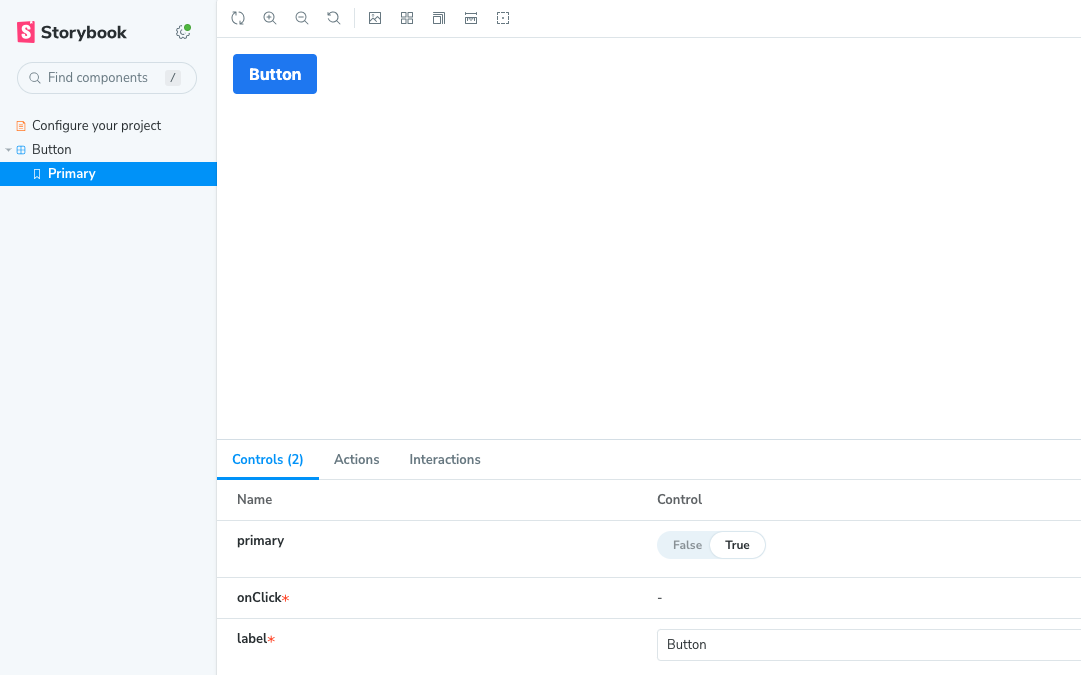Switch to the Interactions tab
This screenshot has width=1081, height=675.
[x=445, y=460]
